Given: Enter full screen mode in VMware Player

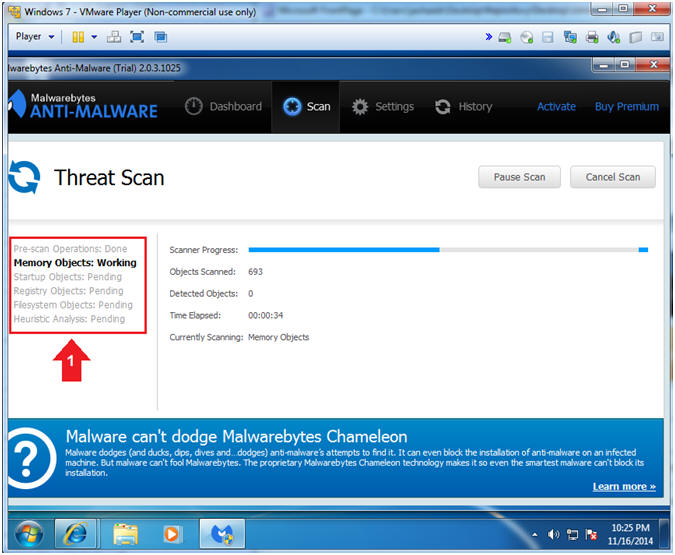Looking at the screenshot, I should (137, 37).
